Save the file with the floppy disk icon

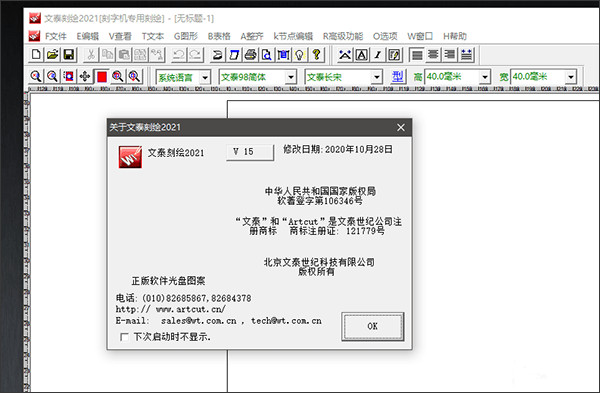pyautogui.click(x=69, y=54)
